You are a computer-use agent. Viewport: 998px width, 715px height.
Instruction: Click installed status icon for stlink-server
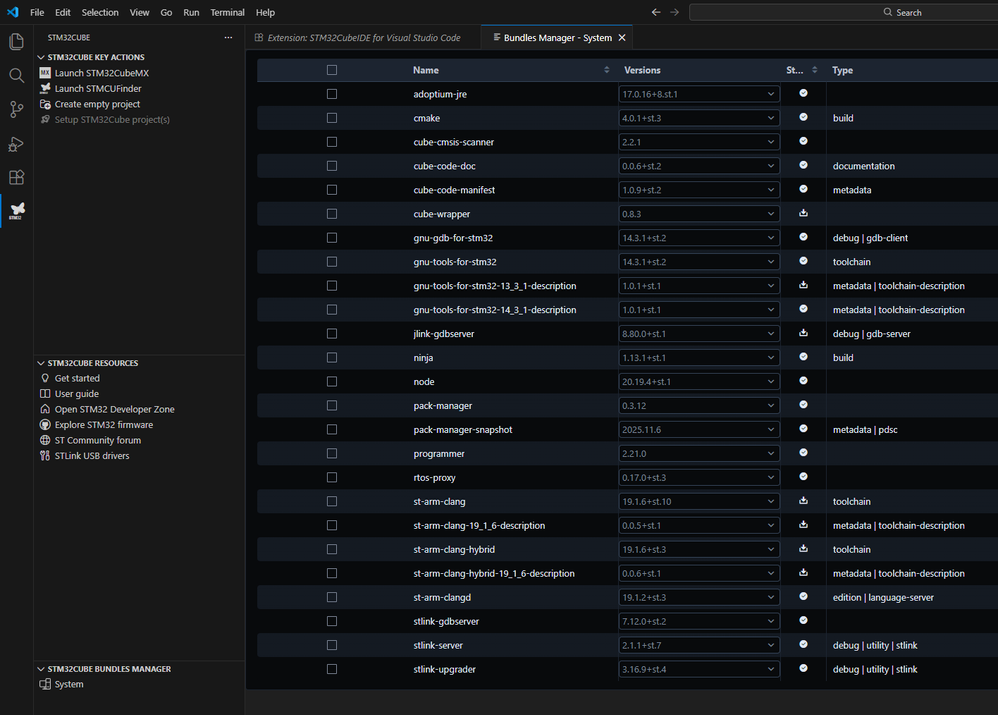click(803, 644)
